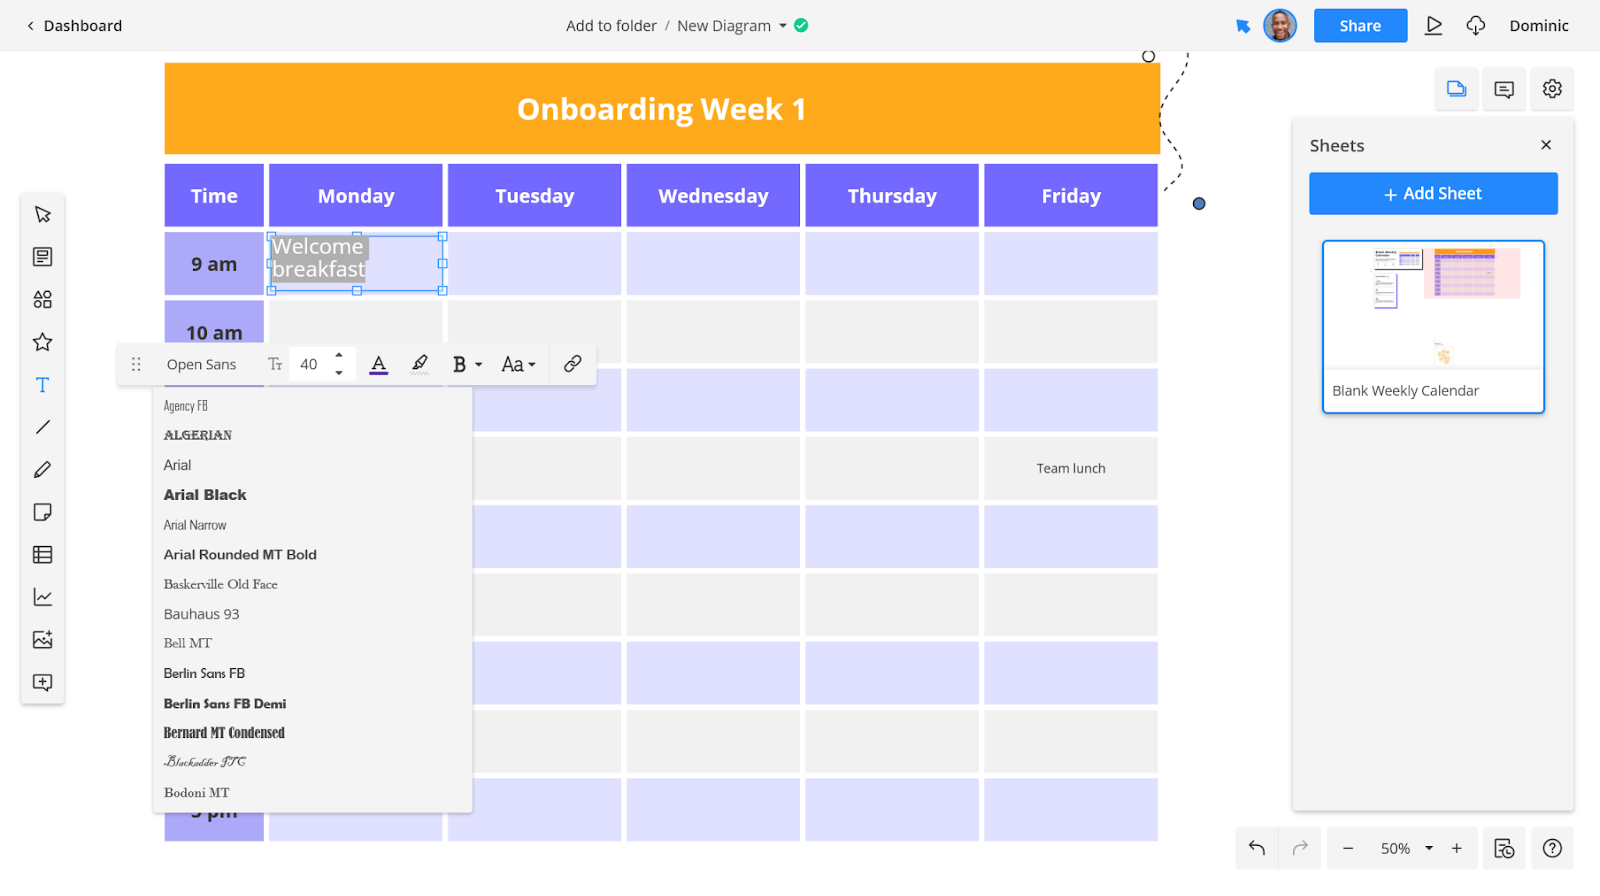Open the shapes library tool
The image size is (1600, 896).
(42, 300)
